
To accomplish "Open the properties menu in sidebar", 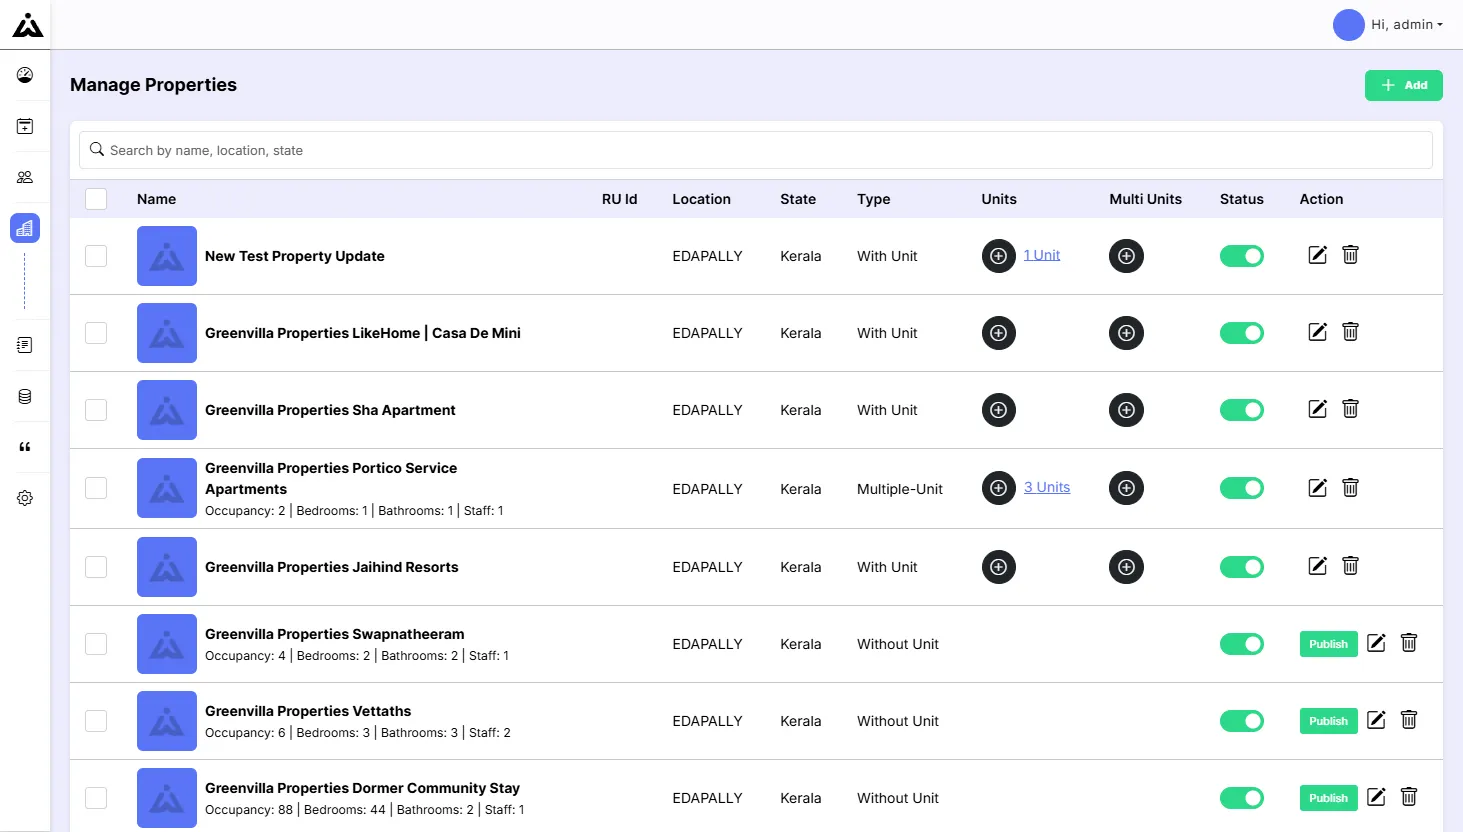I will 25,228.
